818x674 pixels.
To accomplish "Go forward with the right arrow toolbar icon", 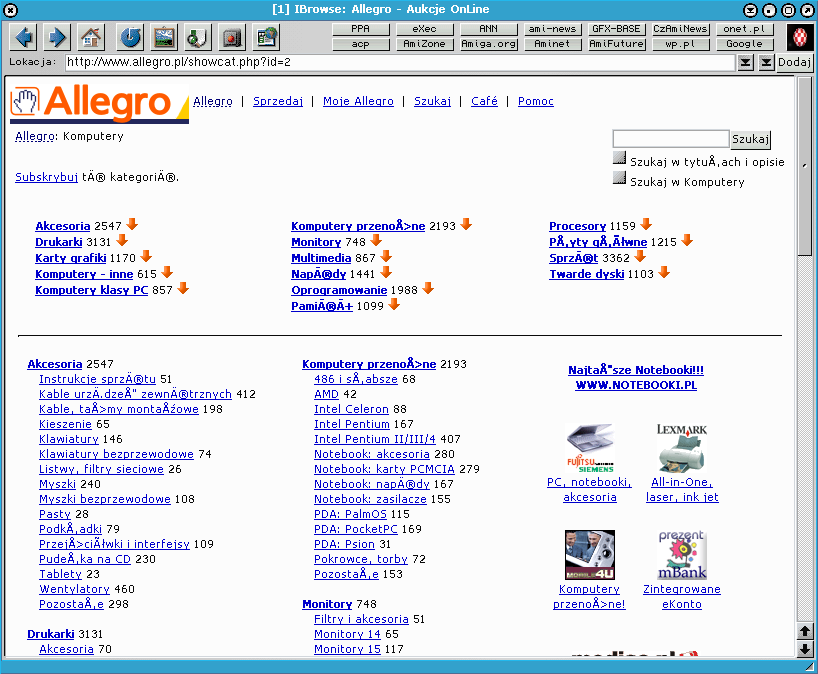I will pyautogui.click(x=57, y=37).
